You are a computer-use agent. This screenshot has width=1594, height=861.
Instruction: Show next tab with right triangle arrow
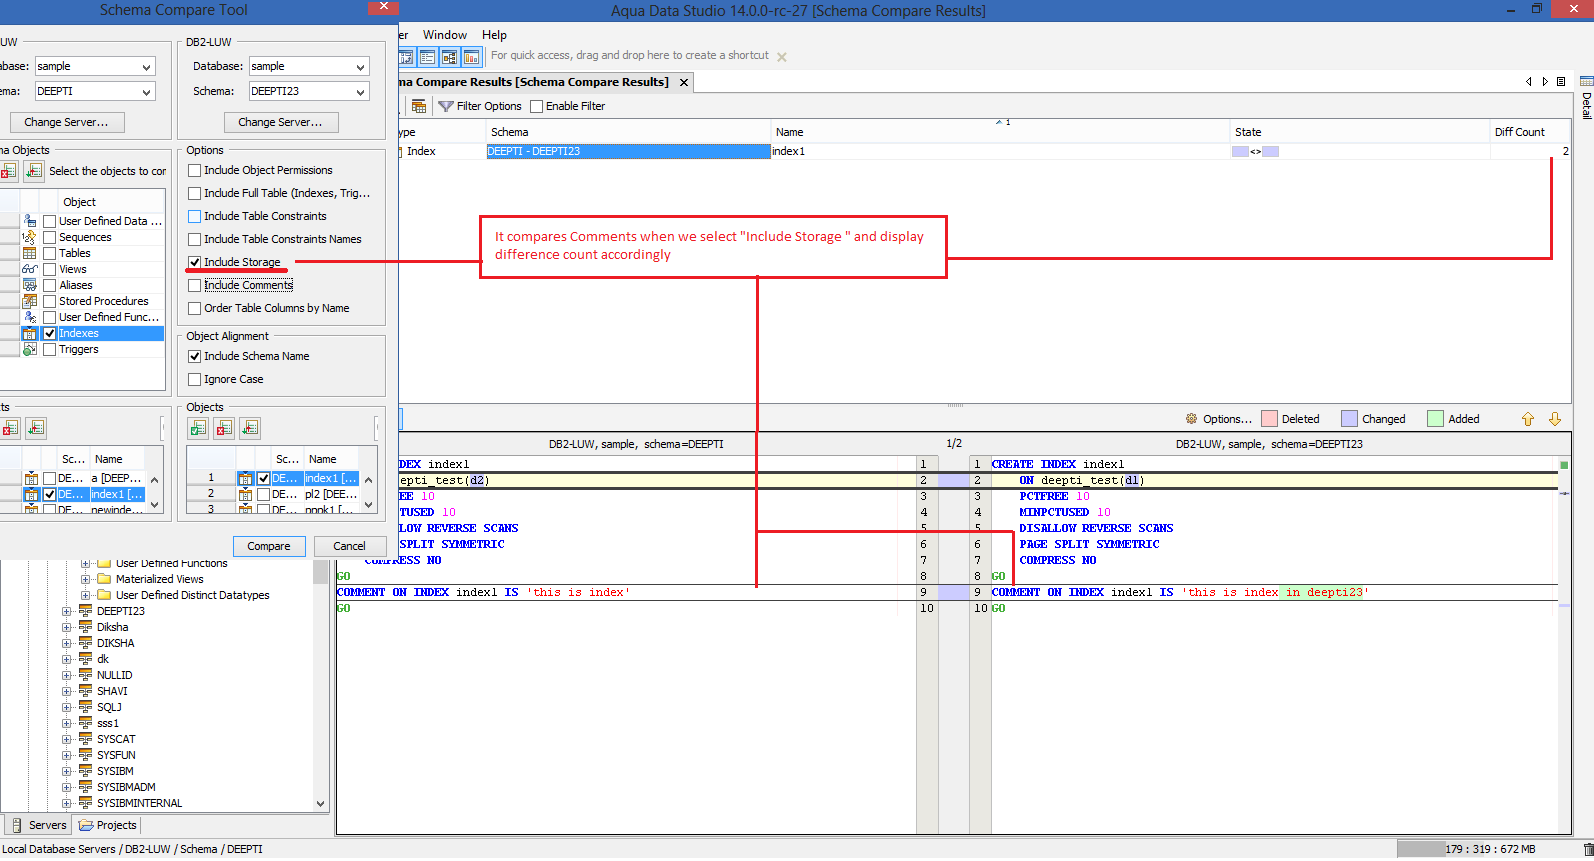point(1545,82)
